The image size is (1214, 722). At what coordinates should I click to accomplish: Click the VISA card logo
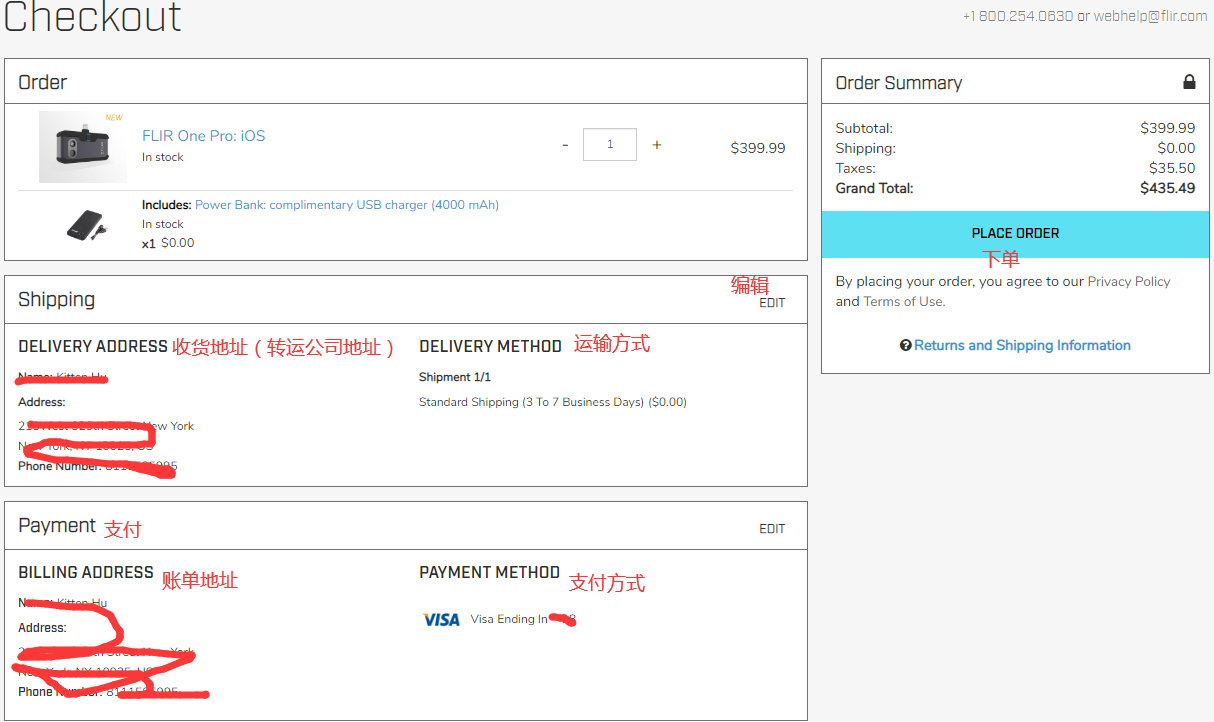(441, 620)
